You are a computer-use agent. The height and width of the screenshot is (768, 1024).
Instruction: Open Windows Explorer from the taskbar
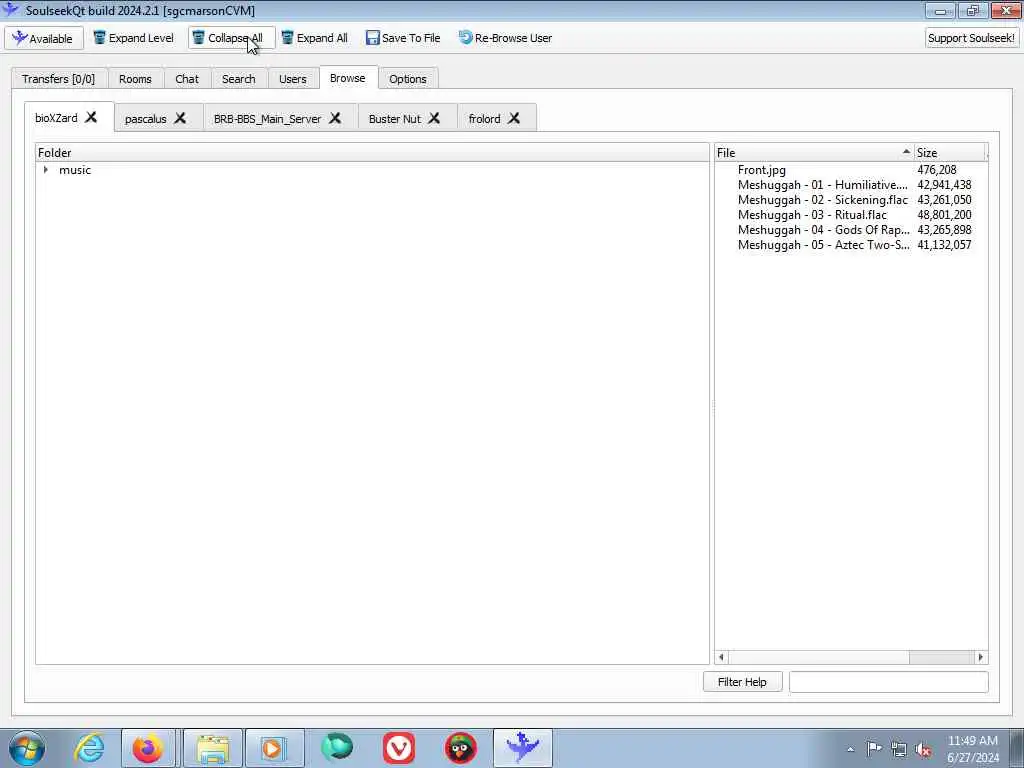213,748
